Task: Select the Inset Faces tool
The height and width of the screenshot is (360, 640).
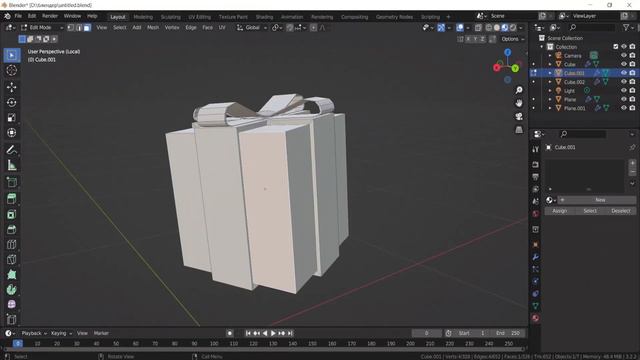Action: [11, 214]
